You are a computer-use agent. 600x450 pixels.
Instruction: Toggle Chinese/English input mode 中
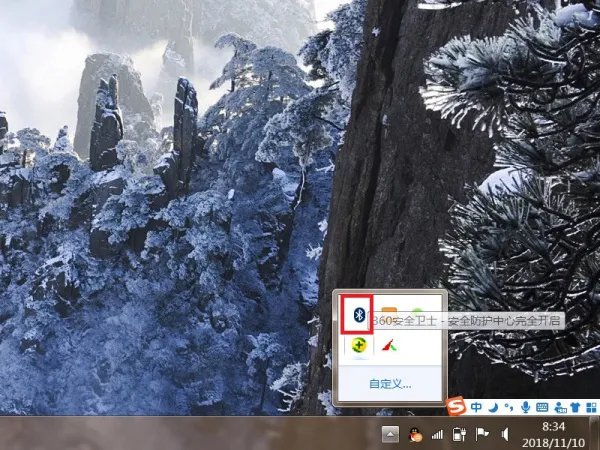pyautogui.click(x=477, y=407)
